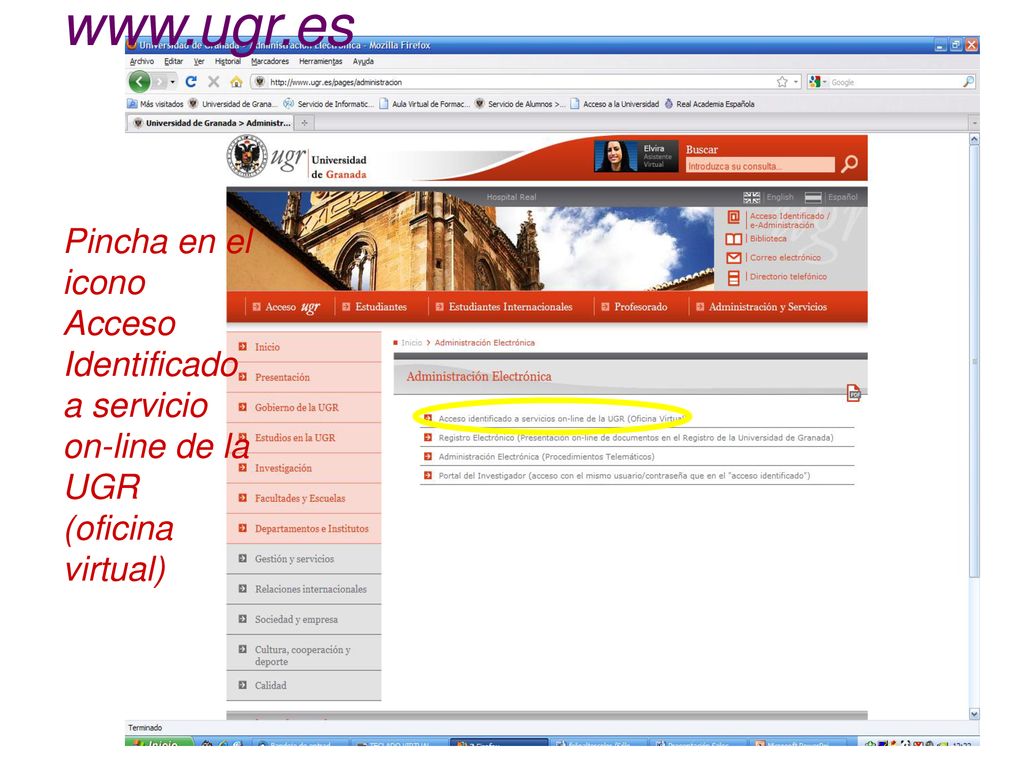1024x768 pixels.
Task: Click the Introduzca su consulta field
Action: coord(761,166)
